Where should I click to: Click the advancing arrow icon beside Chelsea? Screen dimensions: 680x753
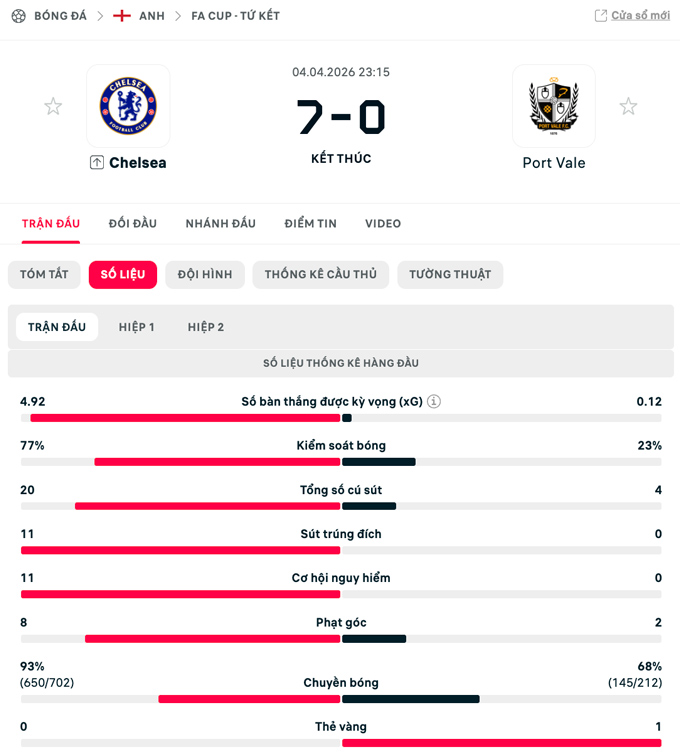(97, 163)
